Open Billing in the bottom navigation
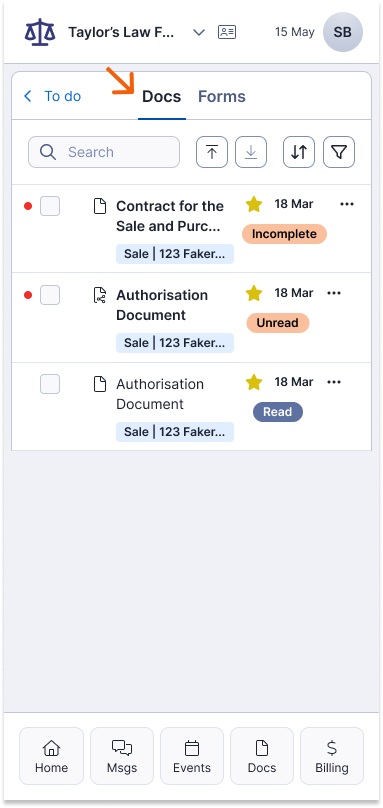Image resolution: width=383 pixels, height=808 pixels. coord(332,756)
